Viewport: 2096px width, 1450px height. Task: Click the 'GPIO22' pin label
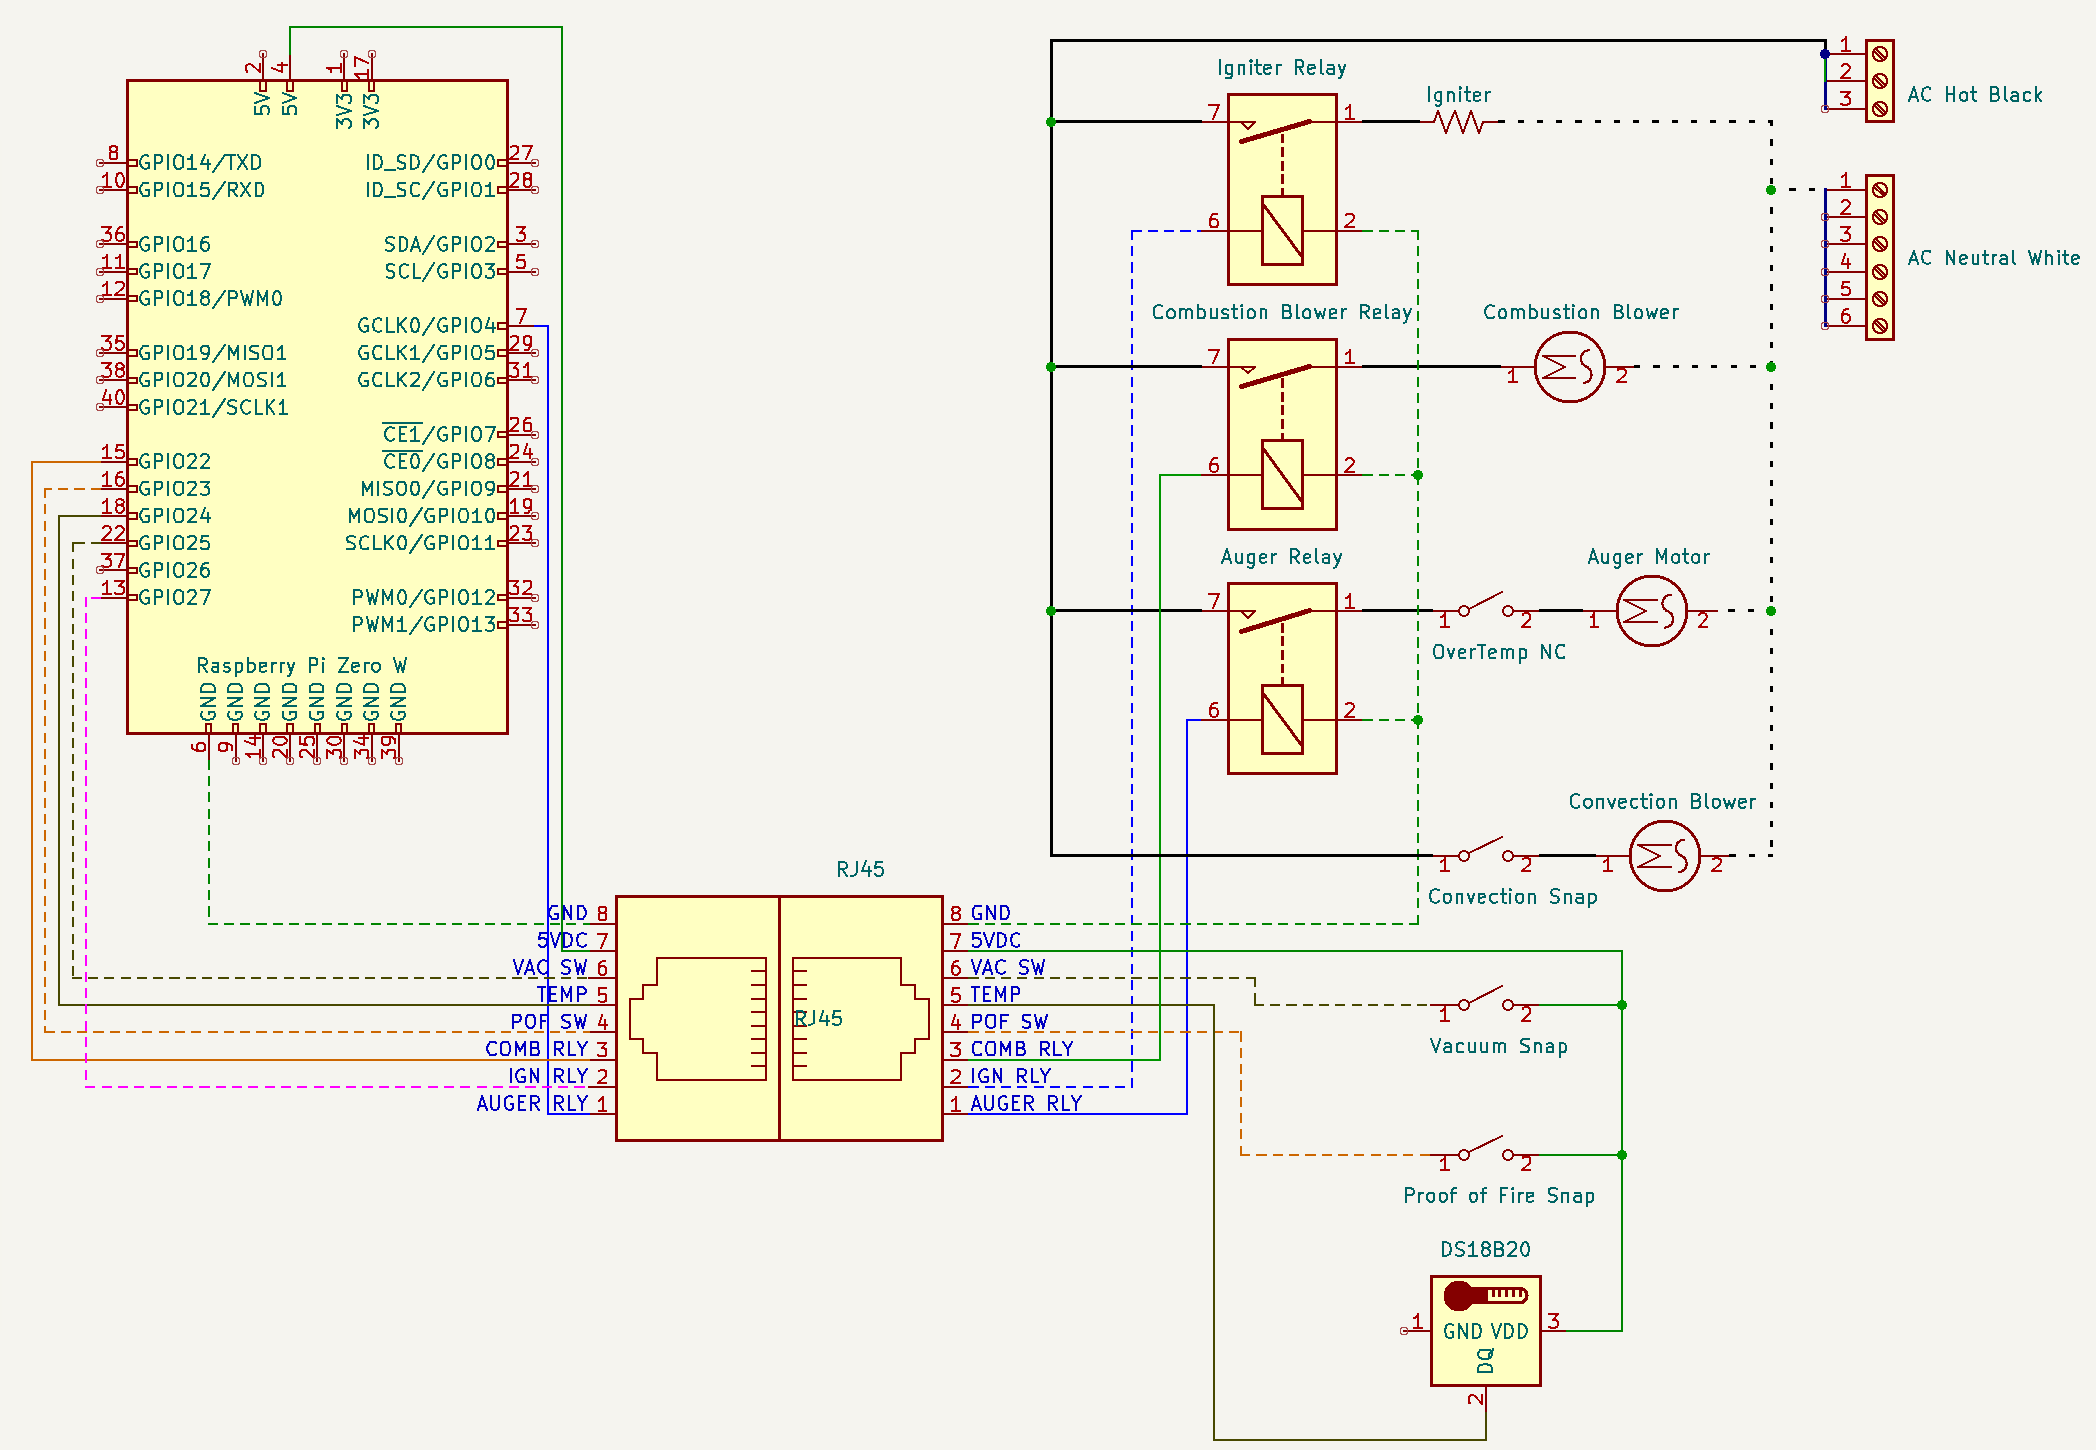coord(175,462)
